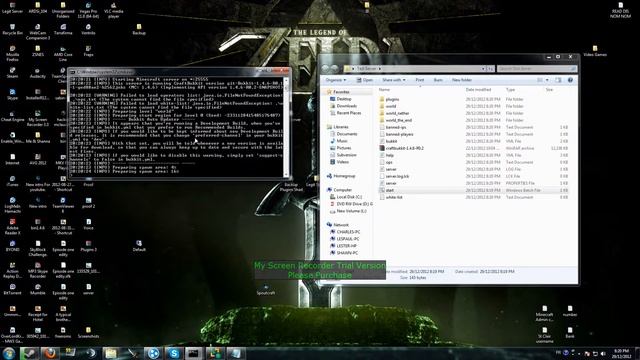Open the Screenshots folder on desktop
Viewport: 640px width, 360px height.
tap(88, 332)
